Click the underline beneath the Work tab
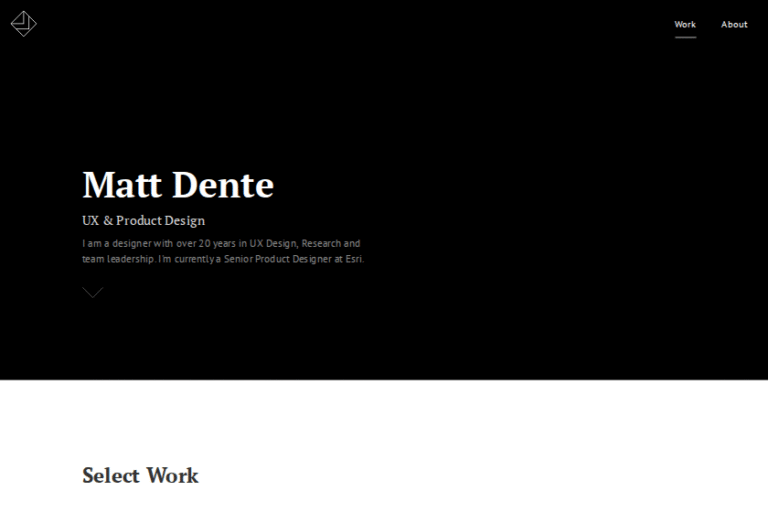Image resolution: width=768 pixels, height=512 pixels. point(685,37)
